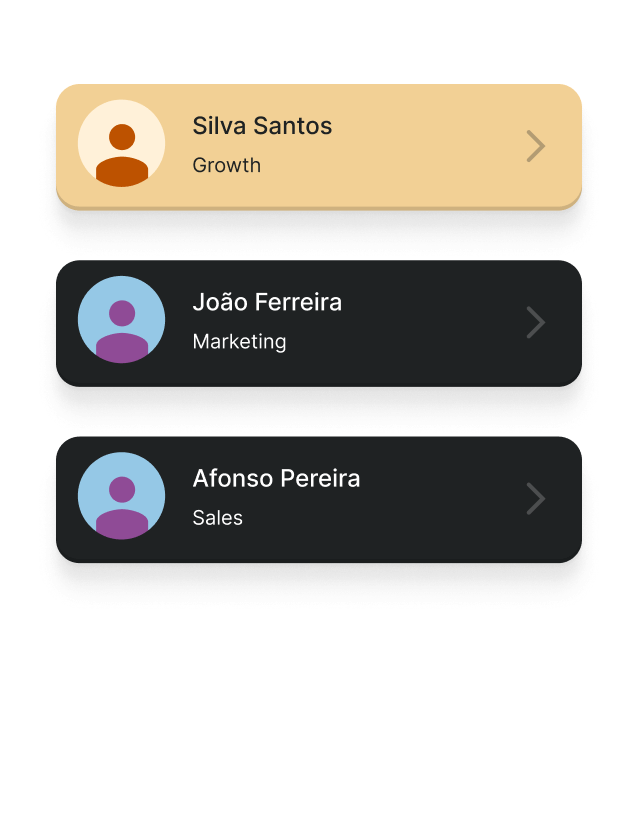Open Afonso Pereira by name
The image size is (639, 822).
276,478
